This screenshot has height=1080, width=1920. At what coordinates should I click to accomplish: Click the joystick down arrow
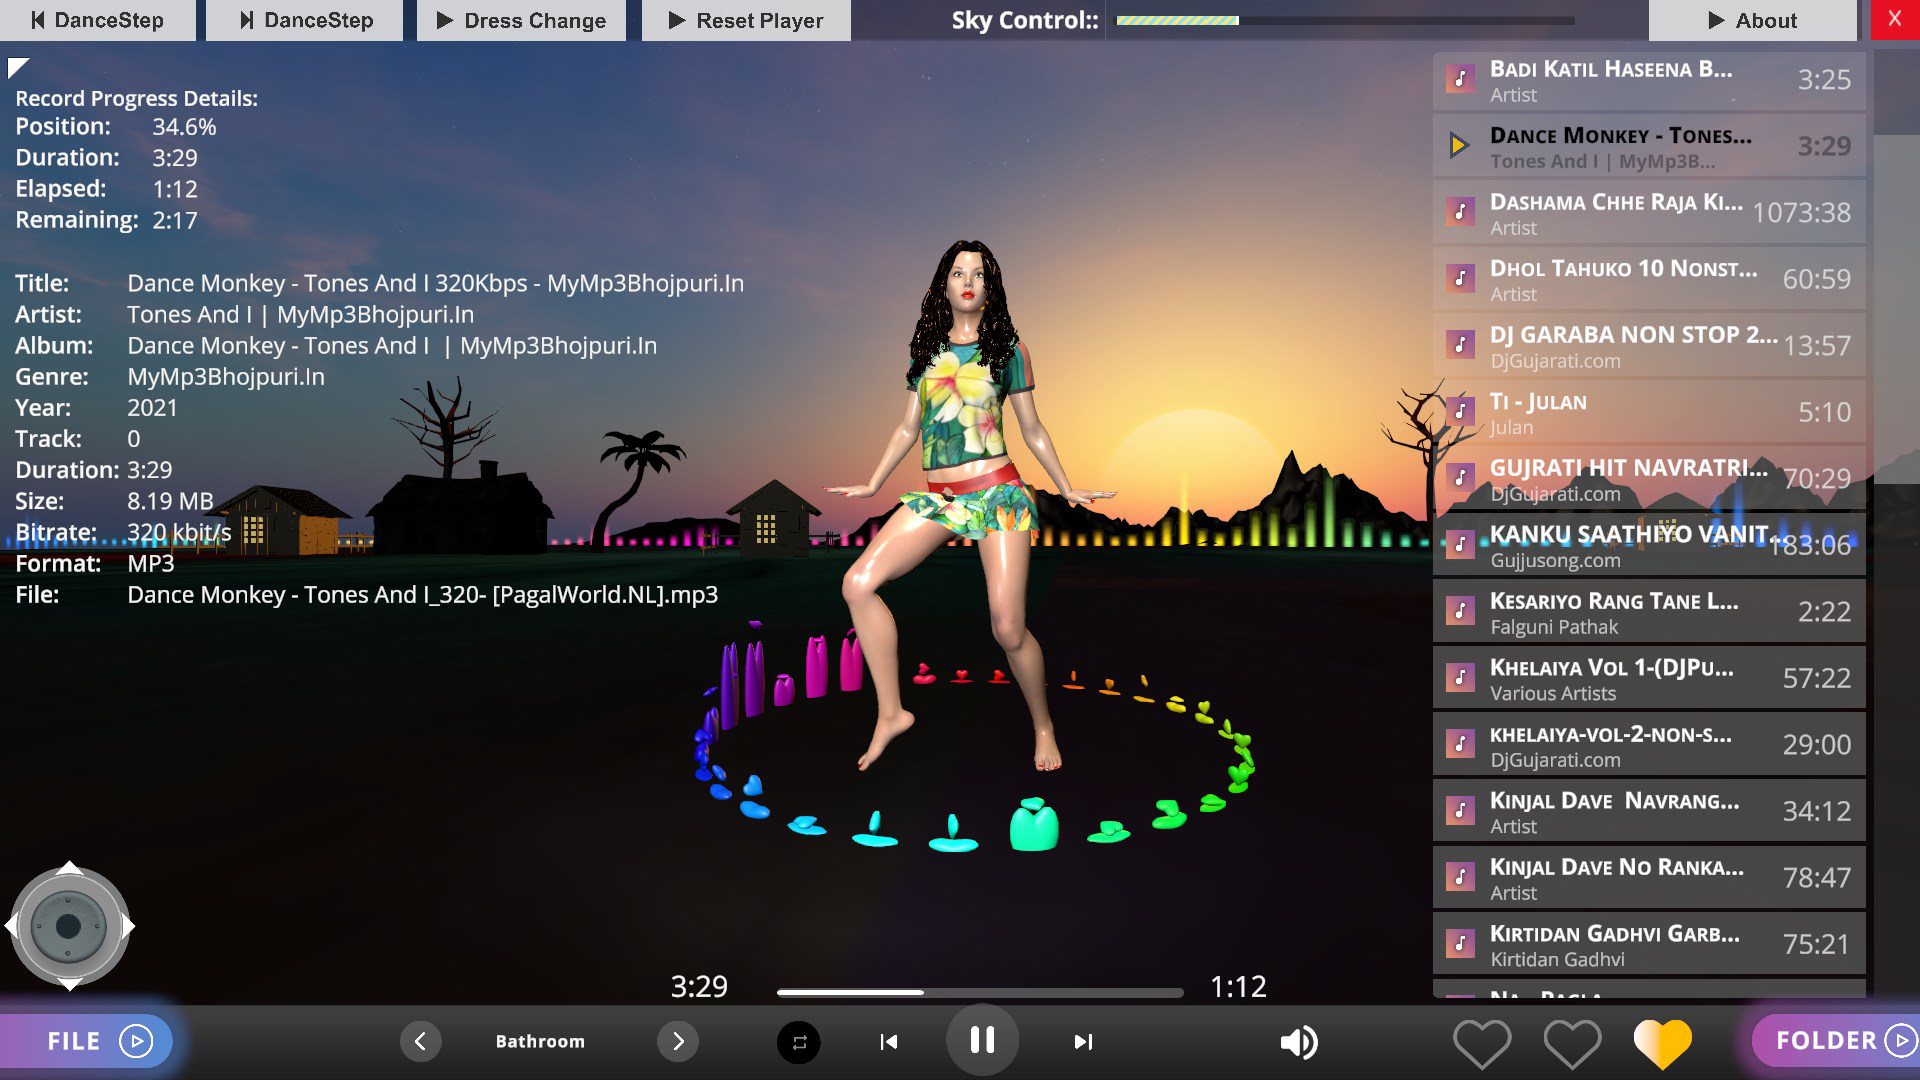click(69, 985)
